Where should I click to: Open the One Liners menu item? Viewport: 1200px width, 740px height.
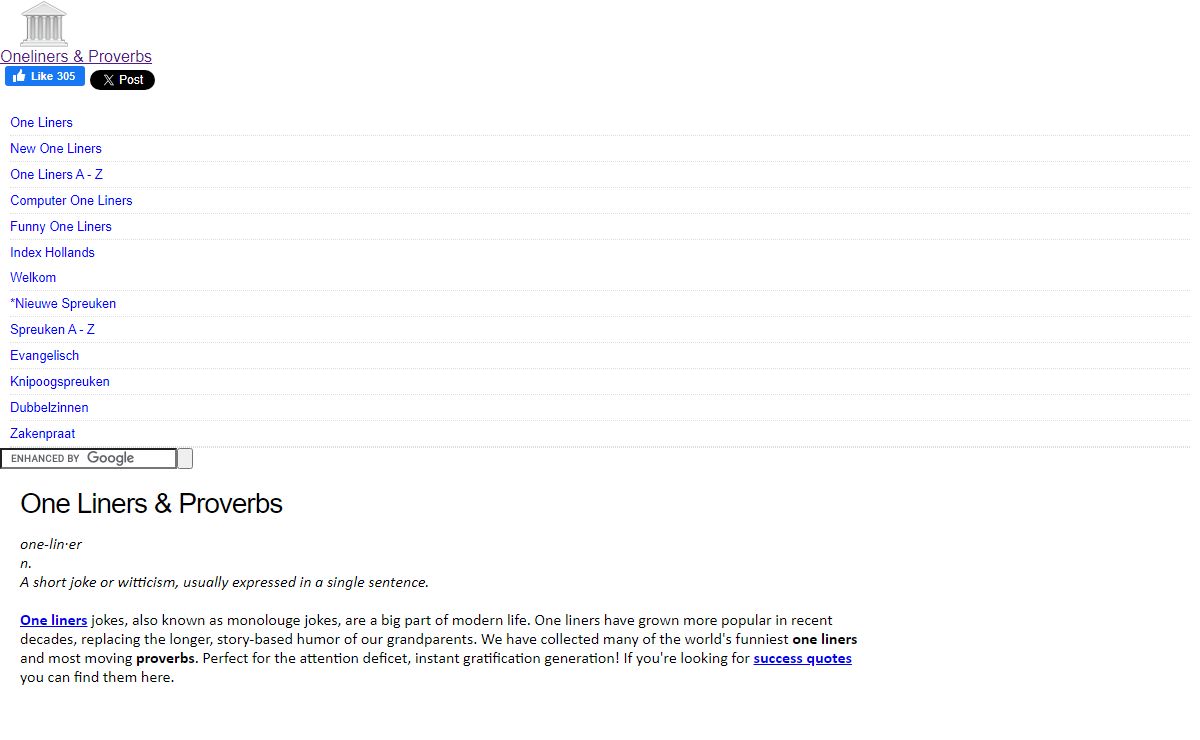pos(42,122)
